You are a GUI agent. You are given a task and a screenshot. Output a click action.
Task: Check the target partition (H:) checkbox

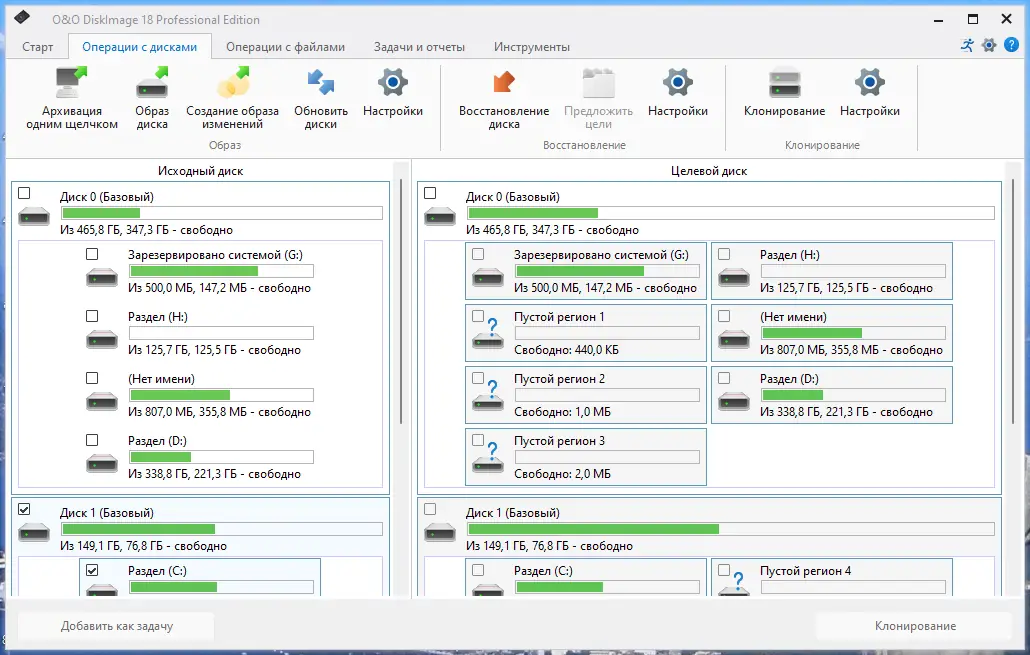[x=724, y=254]
